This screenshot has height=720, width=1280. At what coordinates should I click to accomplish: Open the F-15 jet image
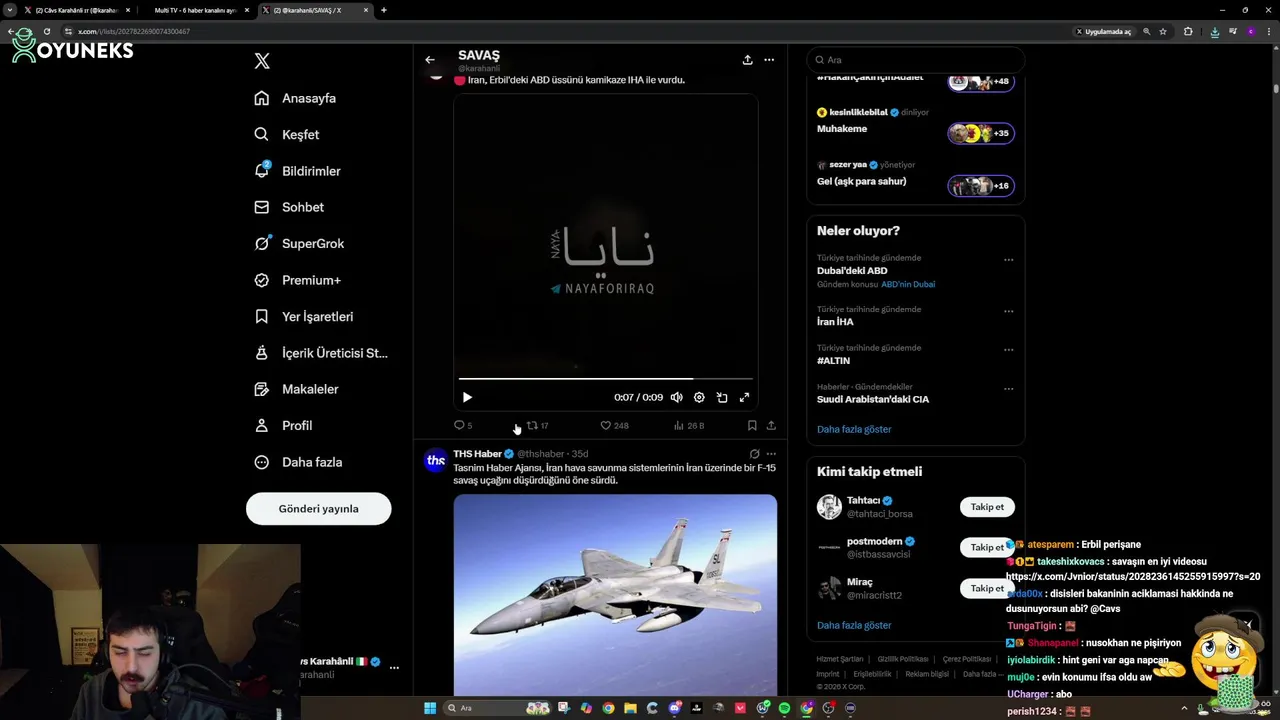pos(615,594)
